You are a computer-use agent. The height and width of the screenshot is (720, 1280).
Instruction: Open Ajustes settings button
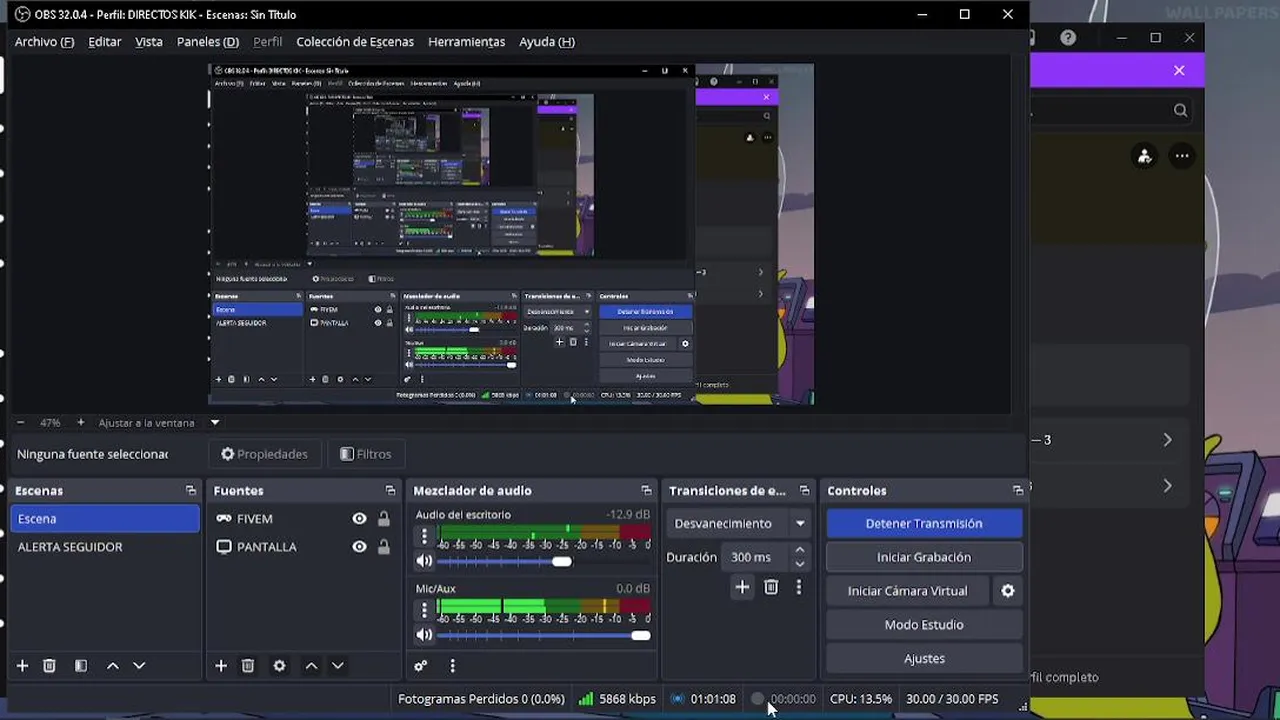click(924, 659)
